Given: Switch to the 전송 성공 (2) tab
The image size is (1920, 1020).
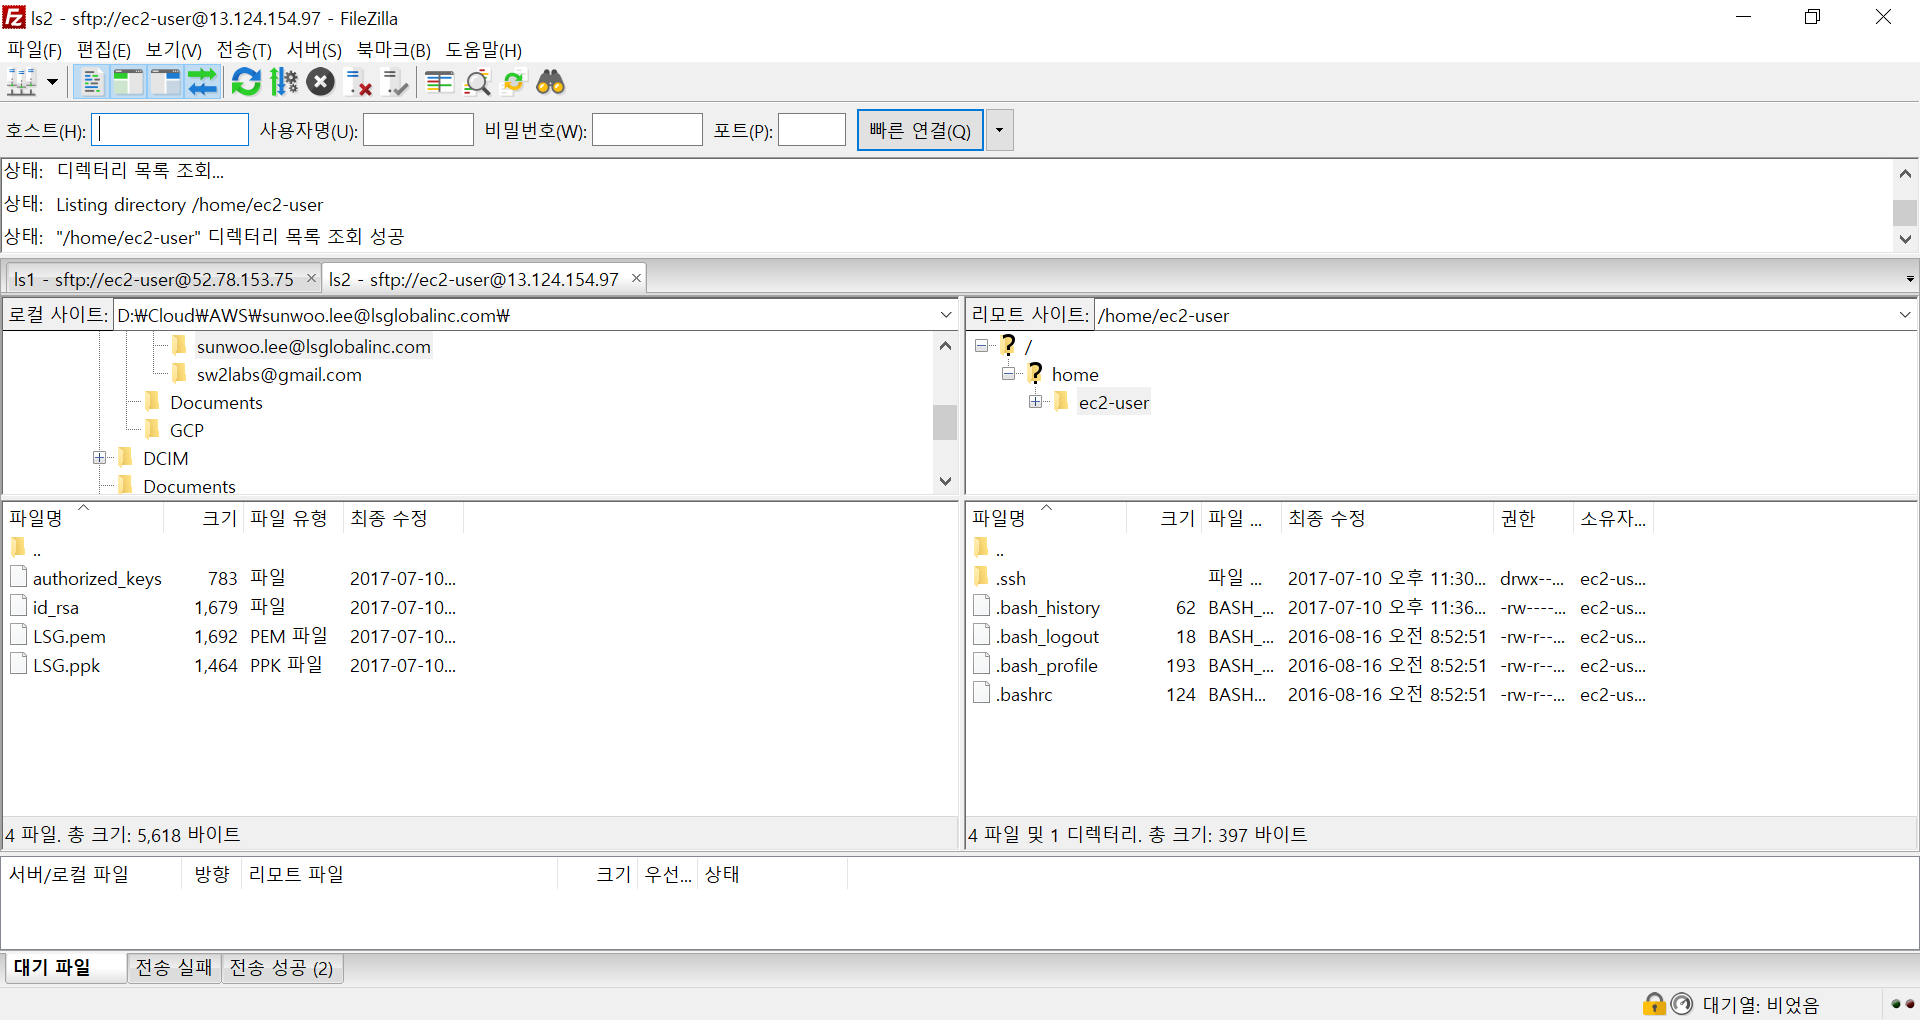Looking at the screenshot, I should [282, 967].
